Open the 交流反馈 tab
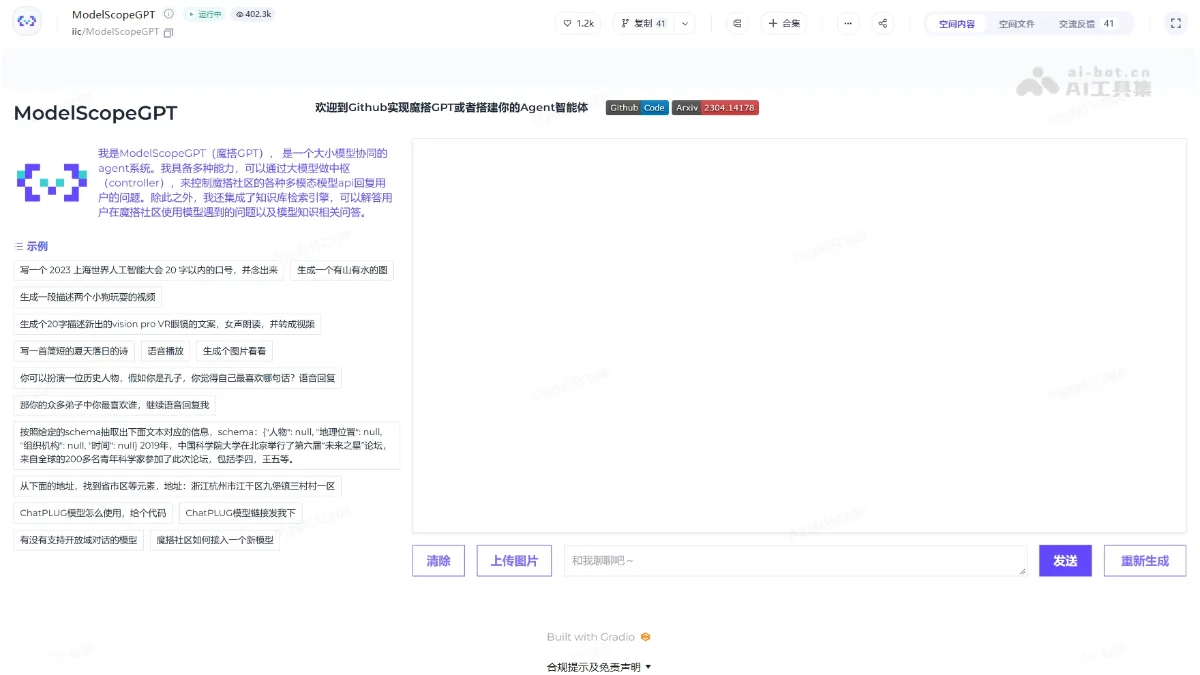 (1087, 23)
